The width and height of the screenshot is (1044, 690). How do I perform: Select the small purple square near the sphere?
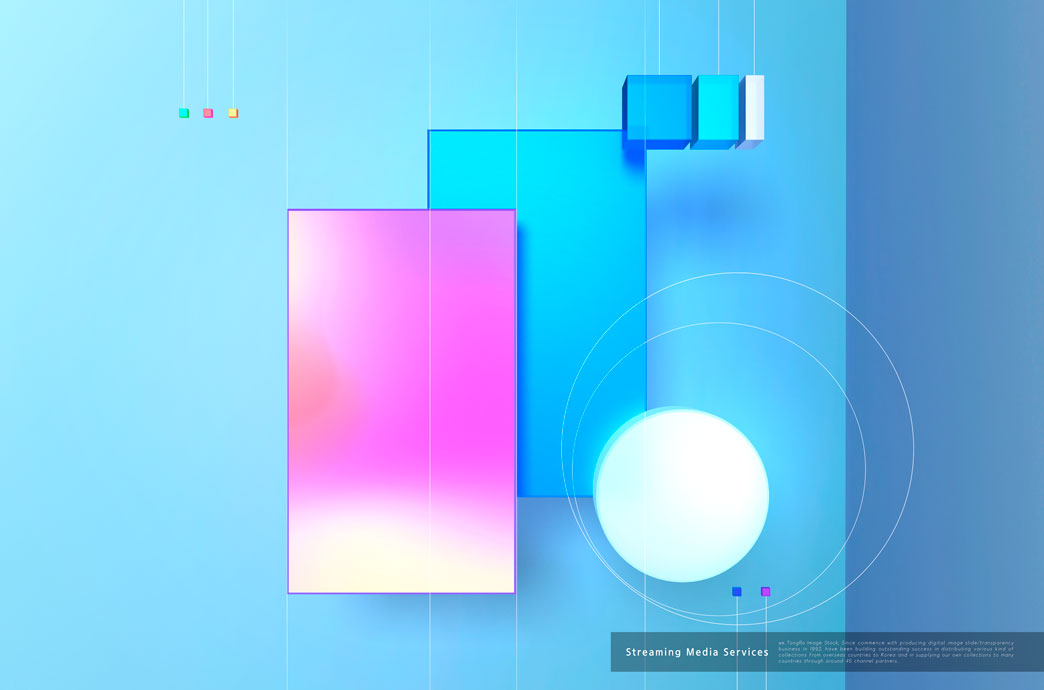[x=766, y=592]
